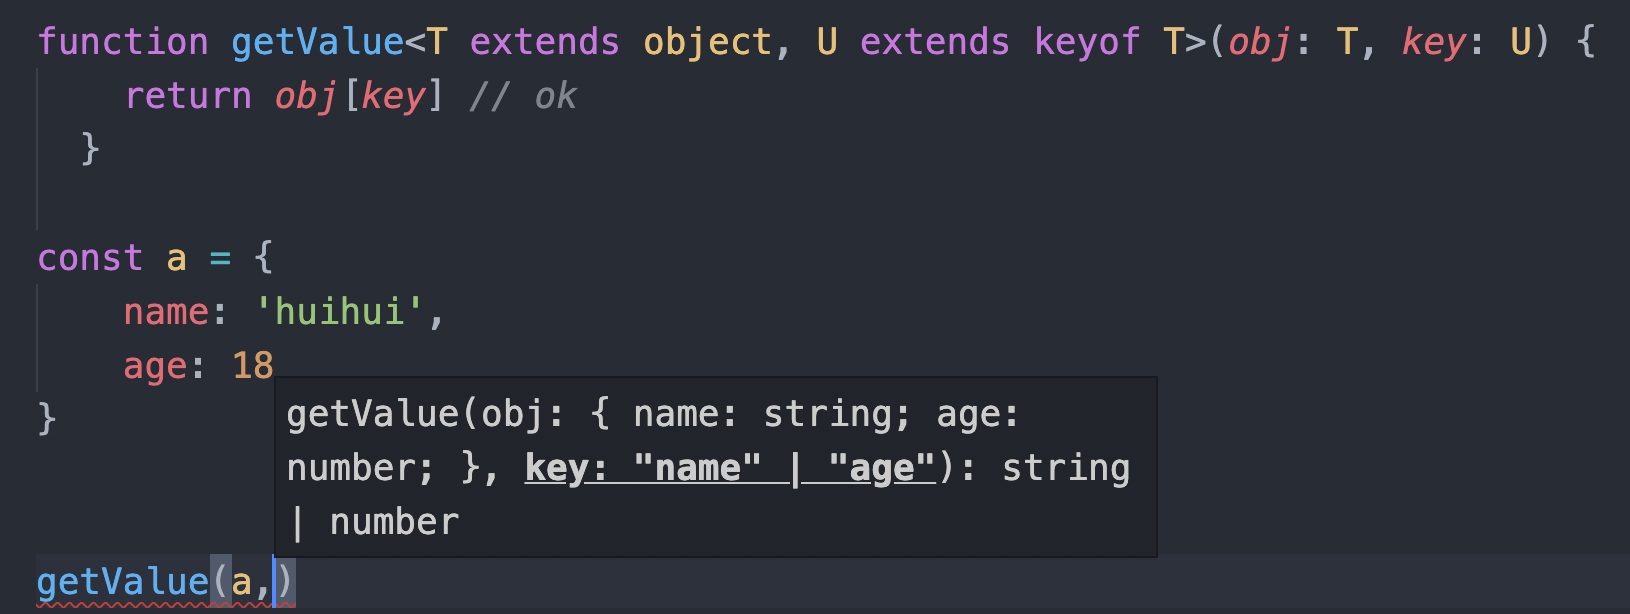Viewport: 1630px width, 614px height.
Task: Click the 'name' property in the object literal
Action: tap(166, 312)
